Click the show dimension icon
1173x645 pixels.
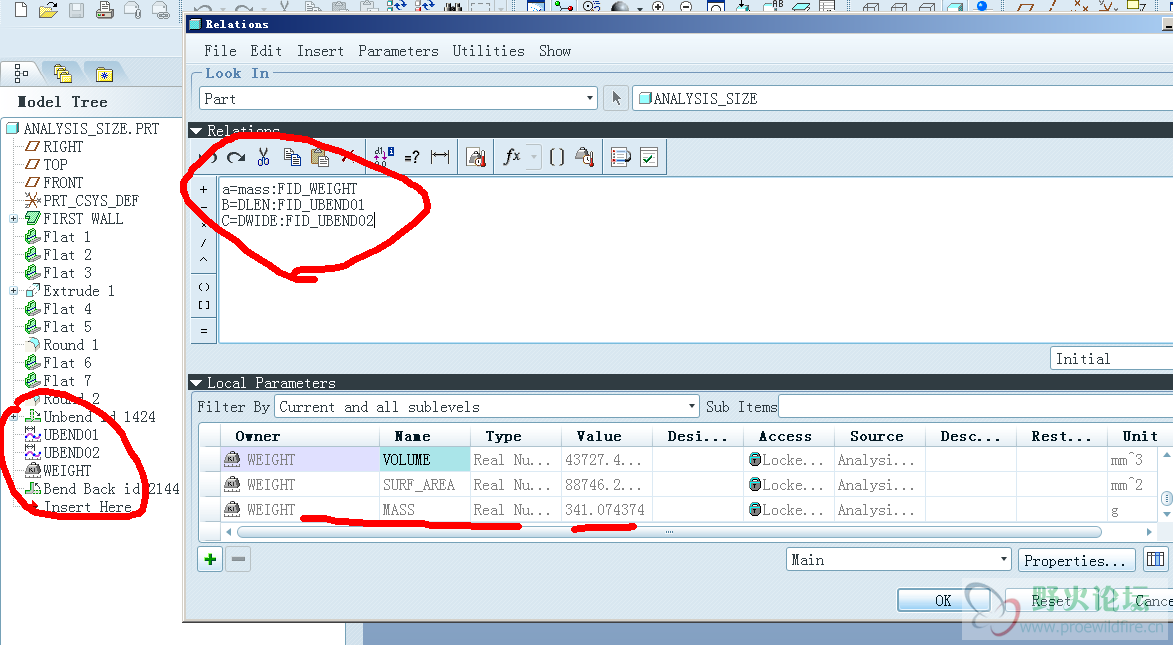[440, 156]
